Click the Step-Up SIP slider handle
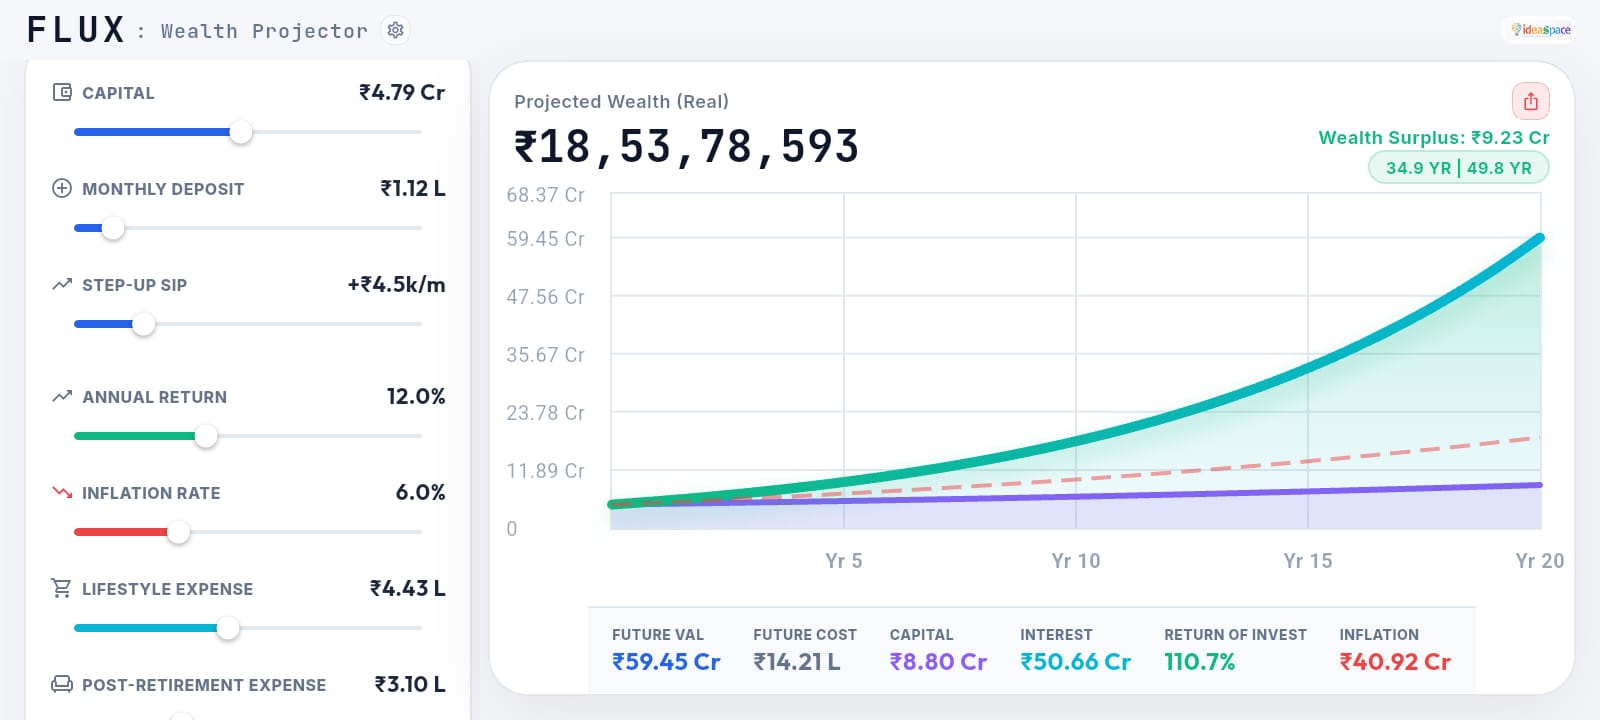This screenshot has width=1600, height=720. pos(144,324)
